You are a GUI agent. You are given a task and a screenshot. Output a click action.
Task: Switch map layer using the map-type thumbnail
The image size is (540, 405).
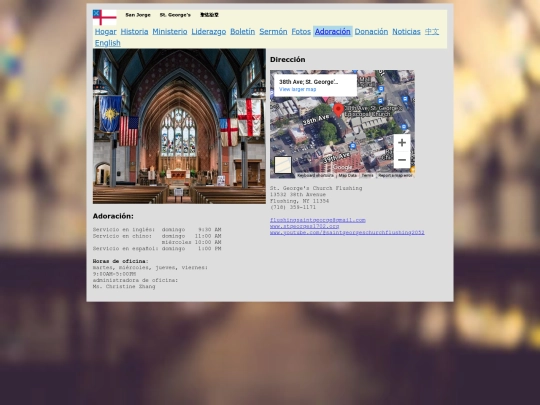pyautogui.click(x=283, y=165)
